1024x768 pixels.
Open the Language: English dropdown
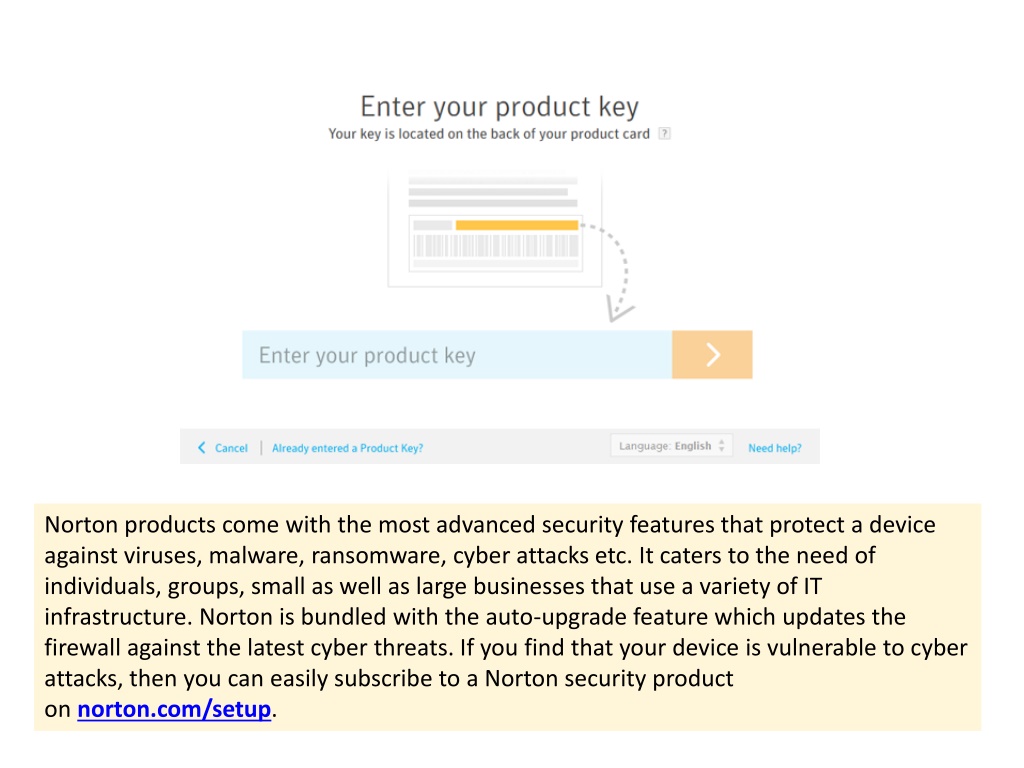pyautogui.click(x=671, y=446)
